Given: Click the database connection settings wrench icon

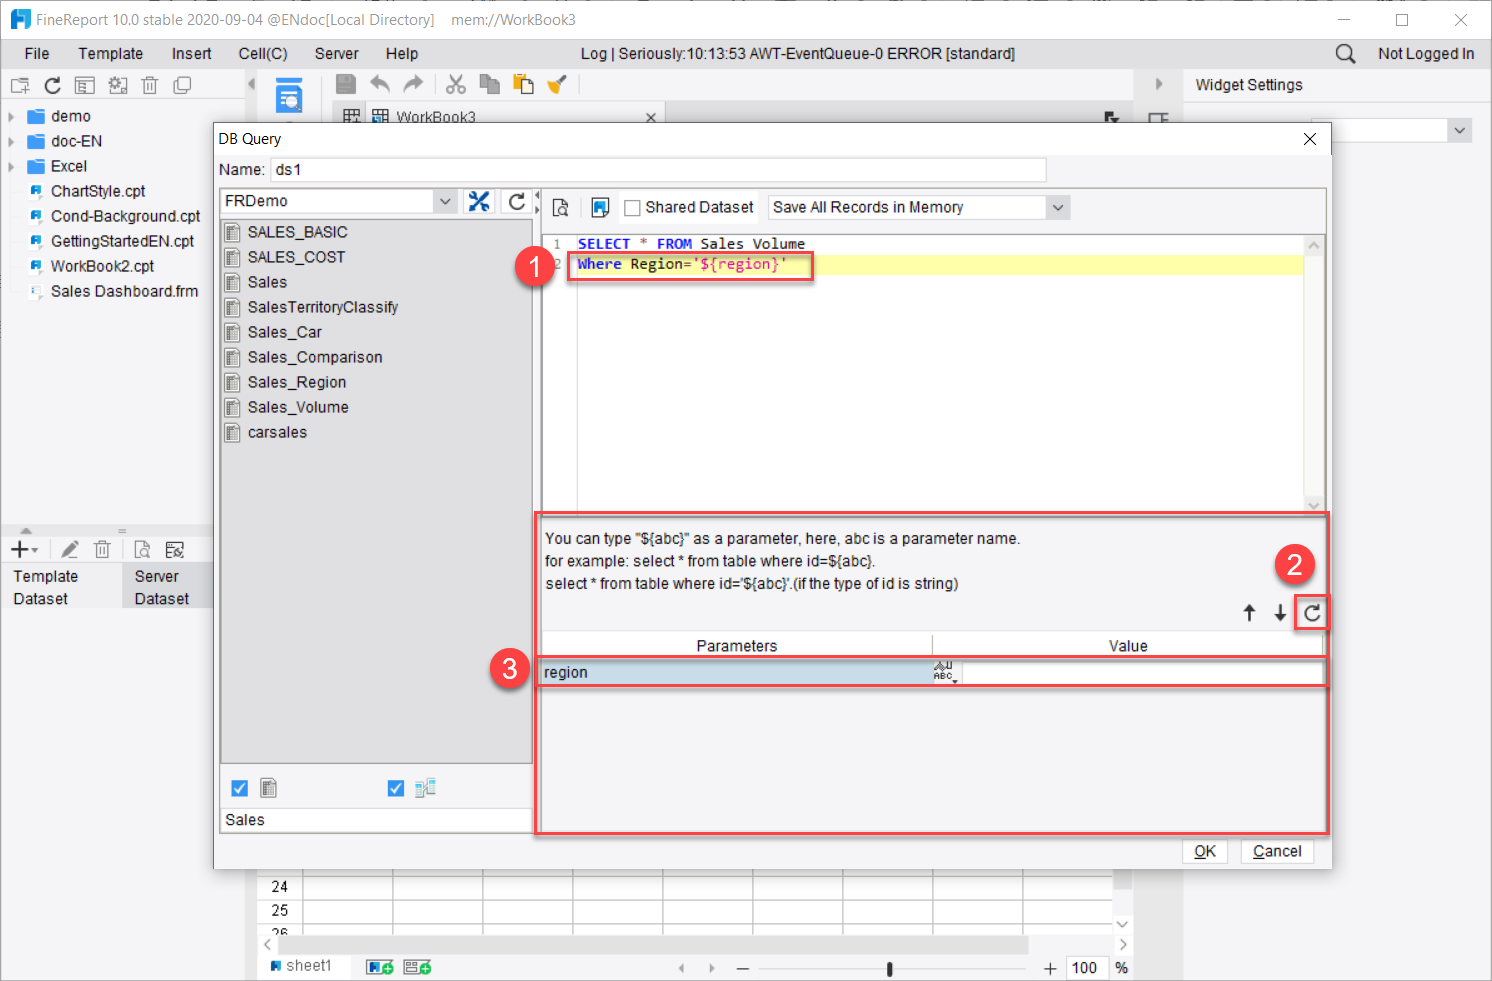Looking at the screenshot, I should [479, 202].
